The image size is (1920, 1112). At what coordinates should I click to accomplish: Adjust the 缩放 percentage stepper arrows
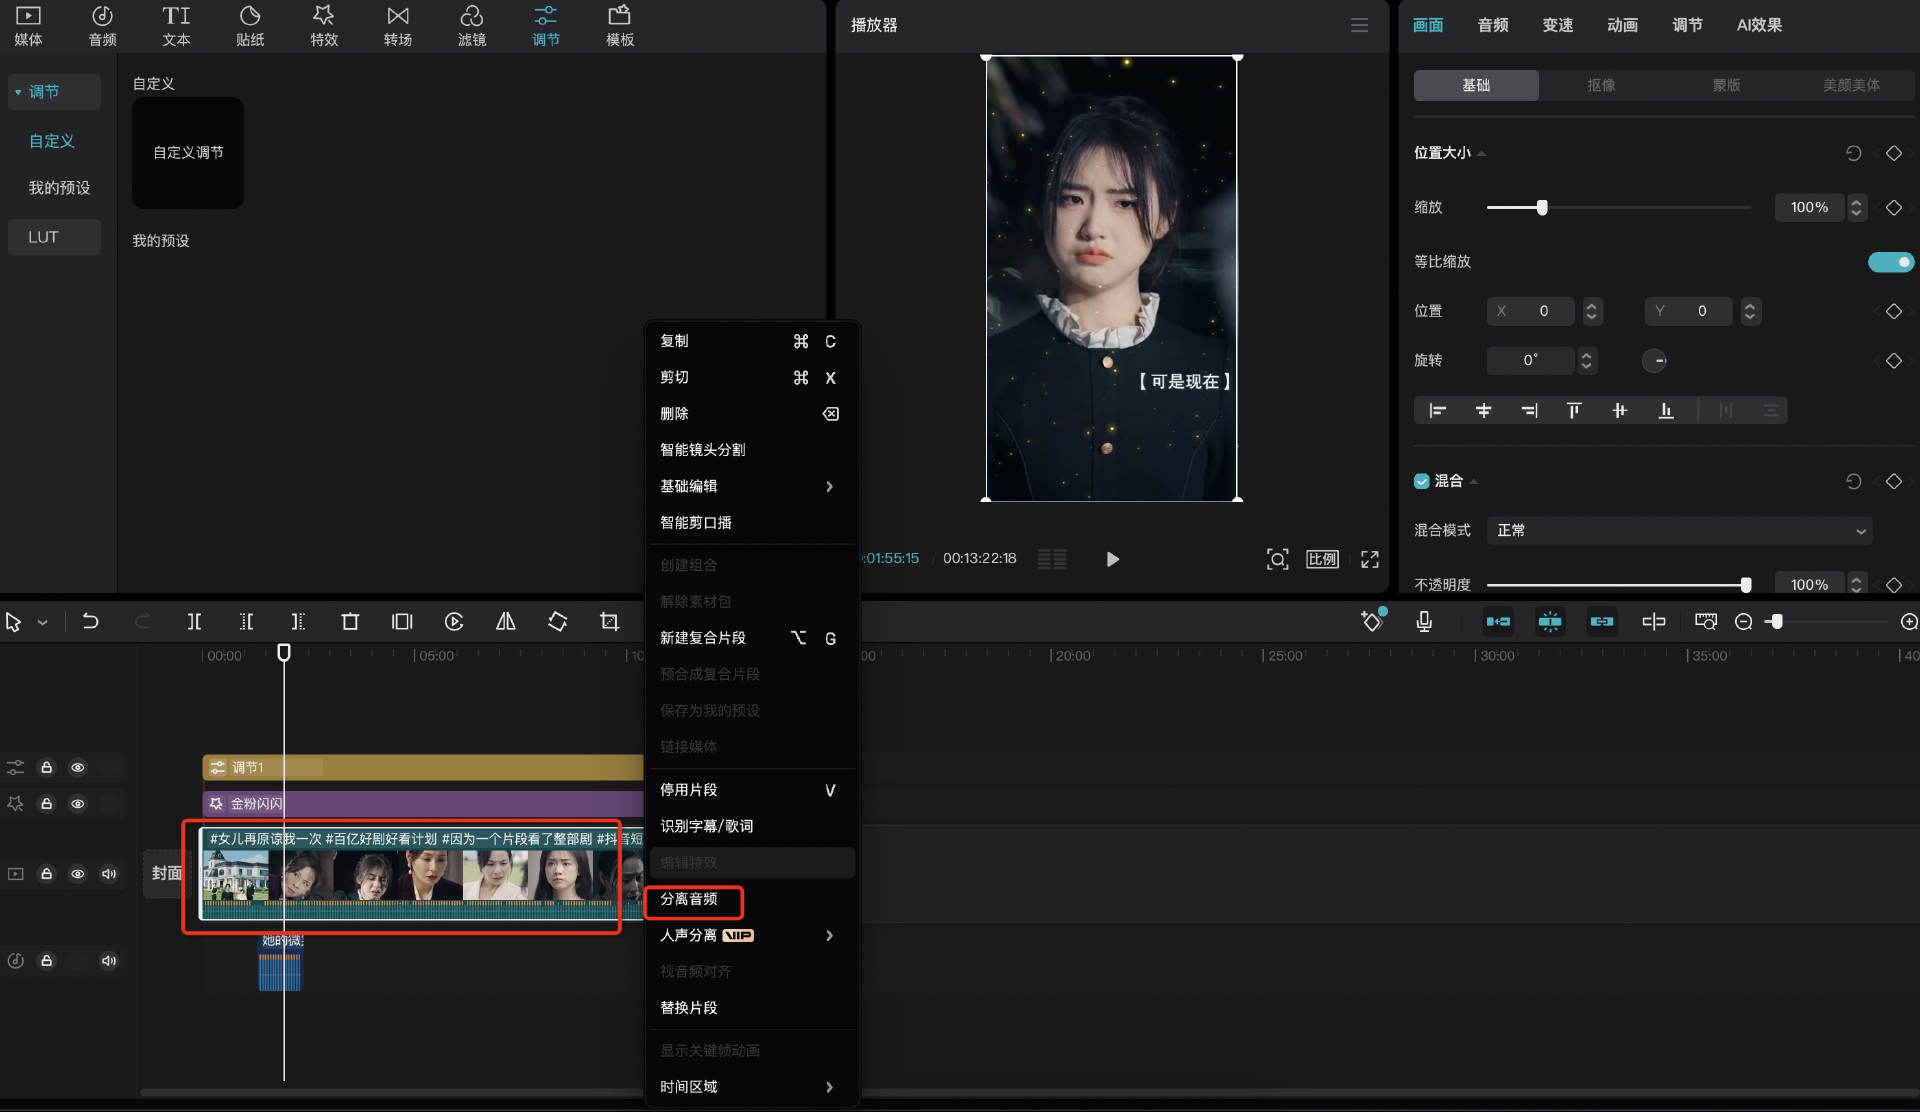click(1856, 207)
